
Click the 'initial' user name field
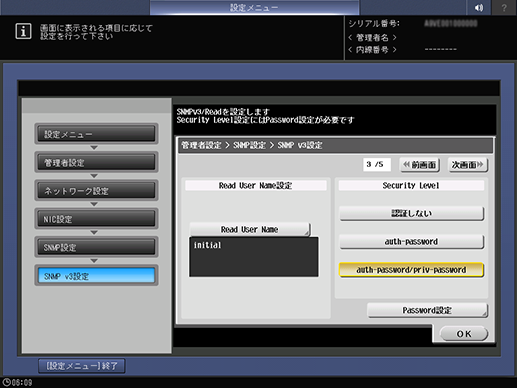(x=254, y=257)
